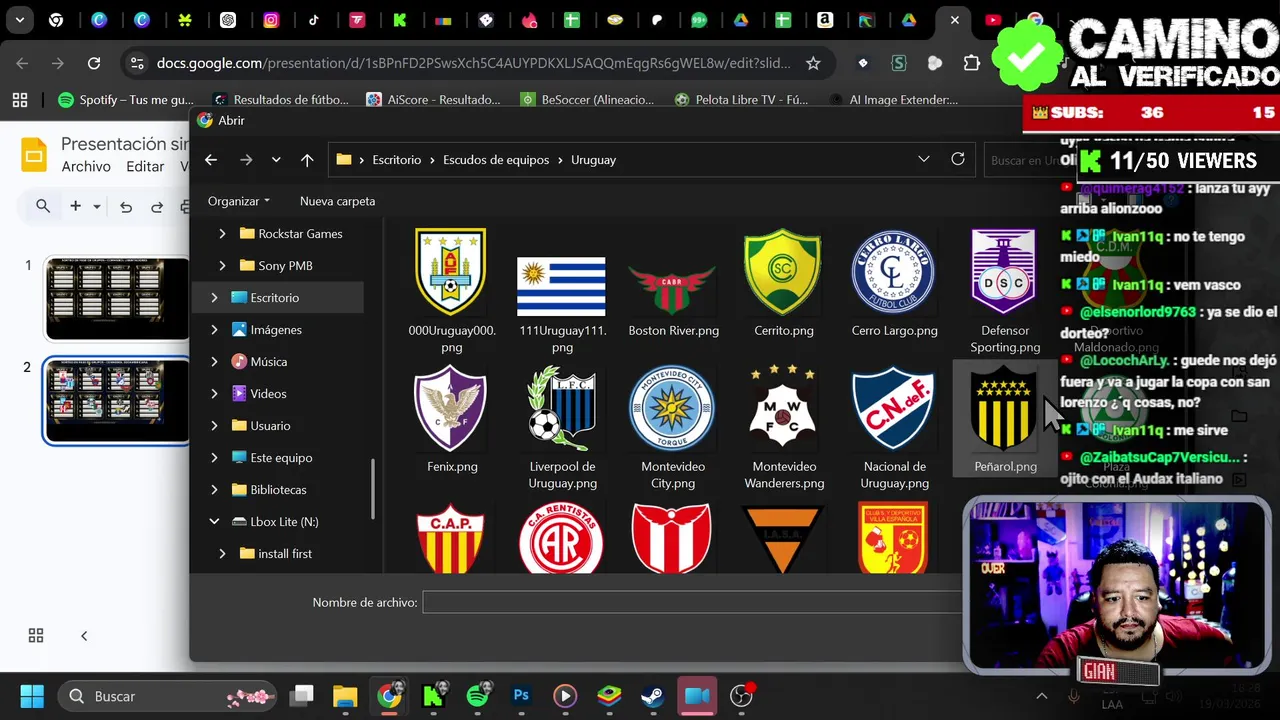1280x720 pixels.
Task: Select the Peñarol.png file
Action: (1005, 418)
